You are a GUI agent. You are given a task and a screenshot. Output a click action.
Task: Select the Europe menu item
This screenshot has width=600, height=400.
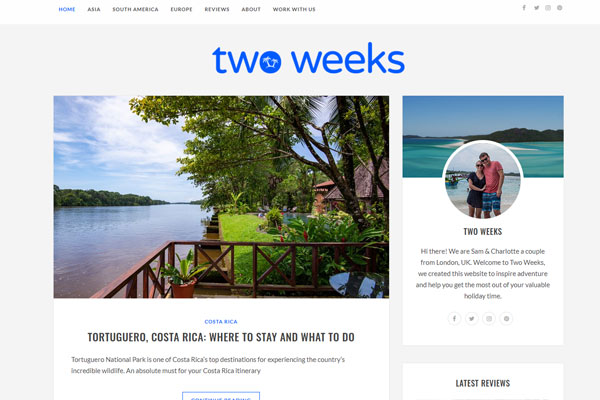[181, 9]
